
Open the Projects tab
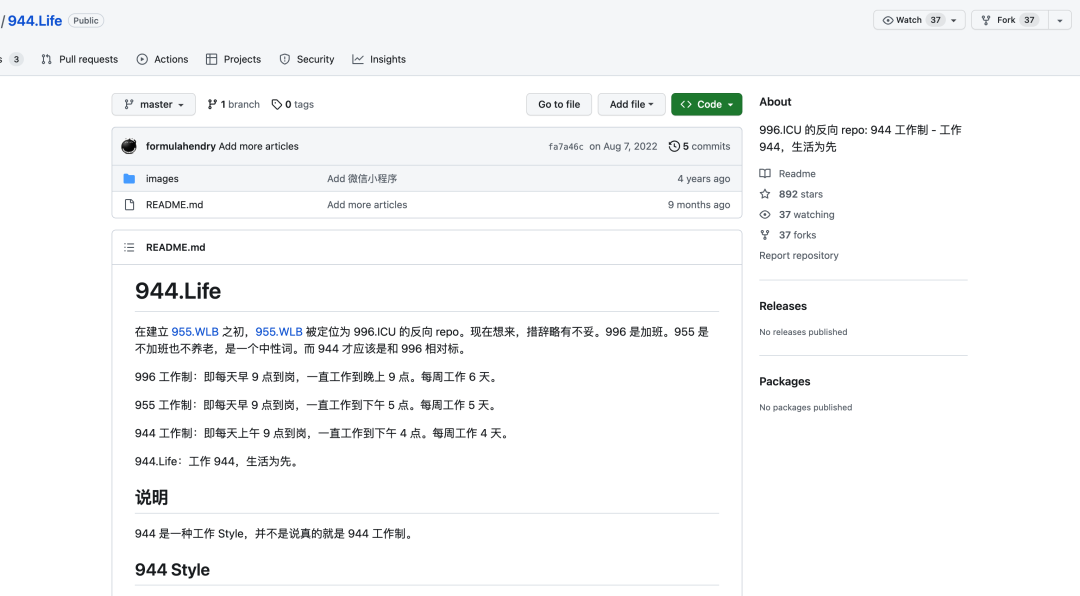233,59
